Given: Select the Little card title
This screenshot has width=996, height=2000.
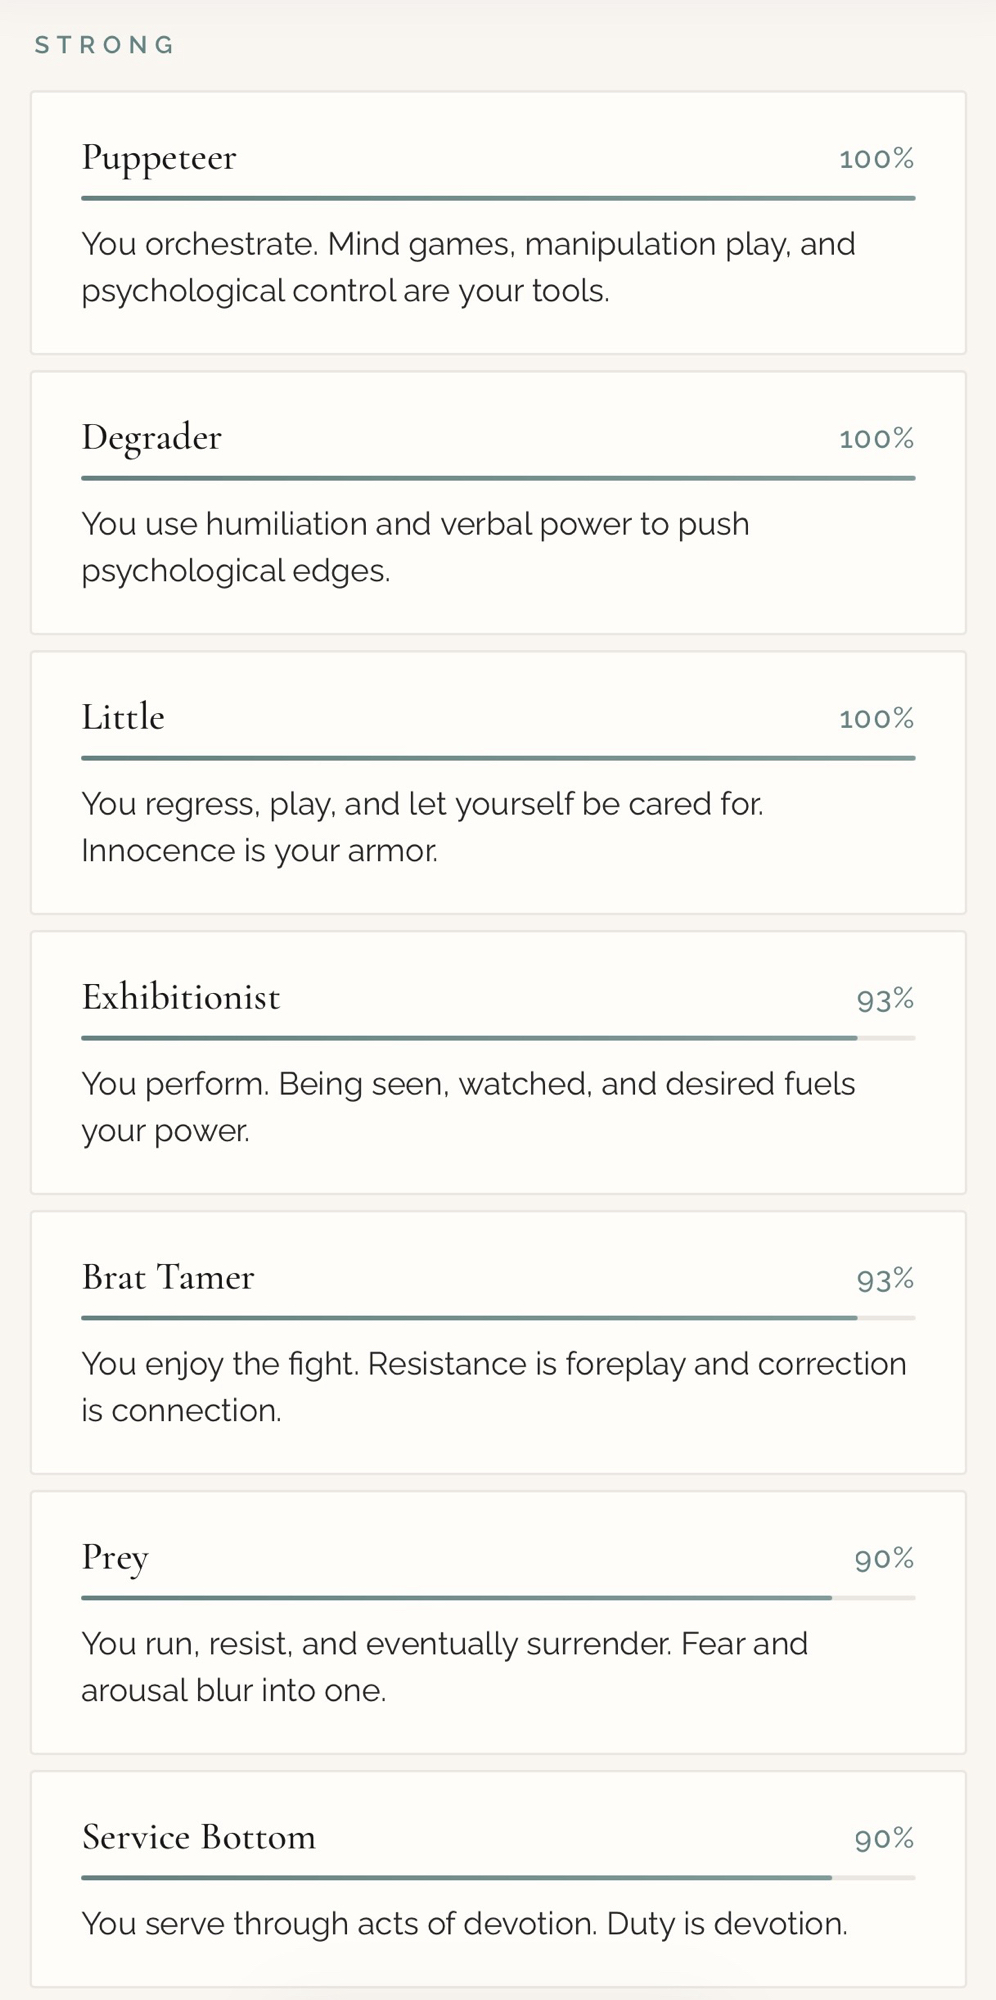Looking at the screenshot, I should point(123,718).
